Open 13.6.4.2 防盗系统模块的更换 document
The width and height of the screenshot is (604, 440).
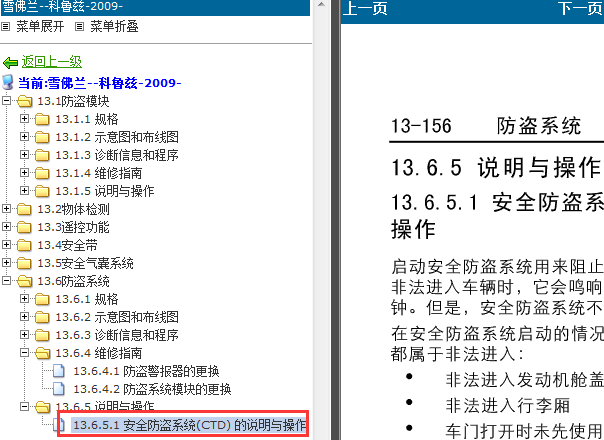click(x=152, y=390)
